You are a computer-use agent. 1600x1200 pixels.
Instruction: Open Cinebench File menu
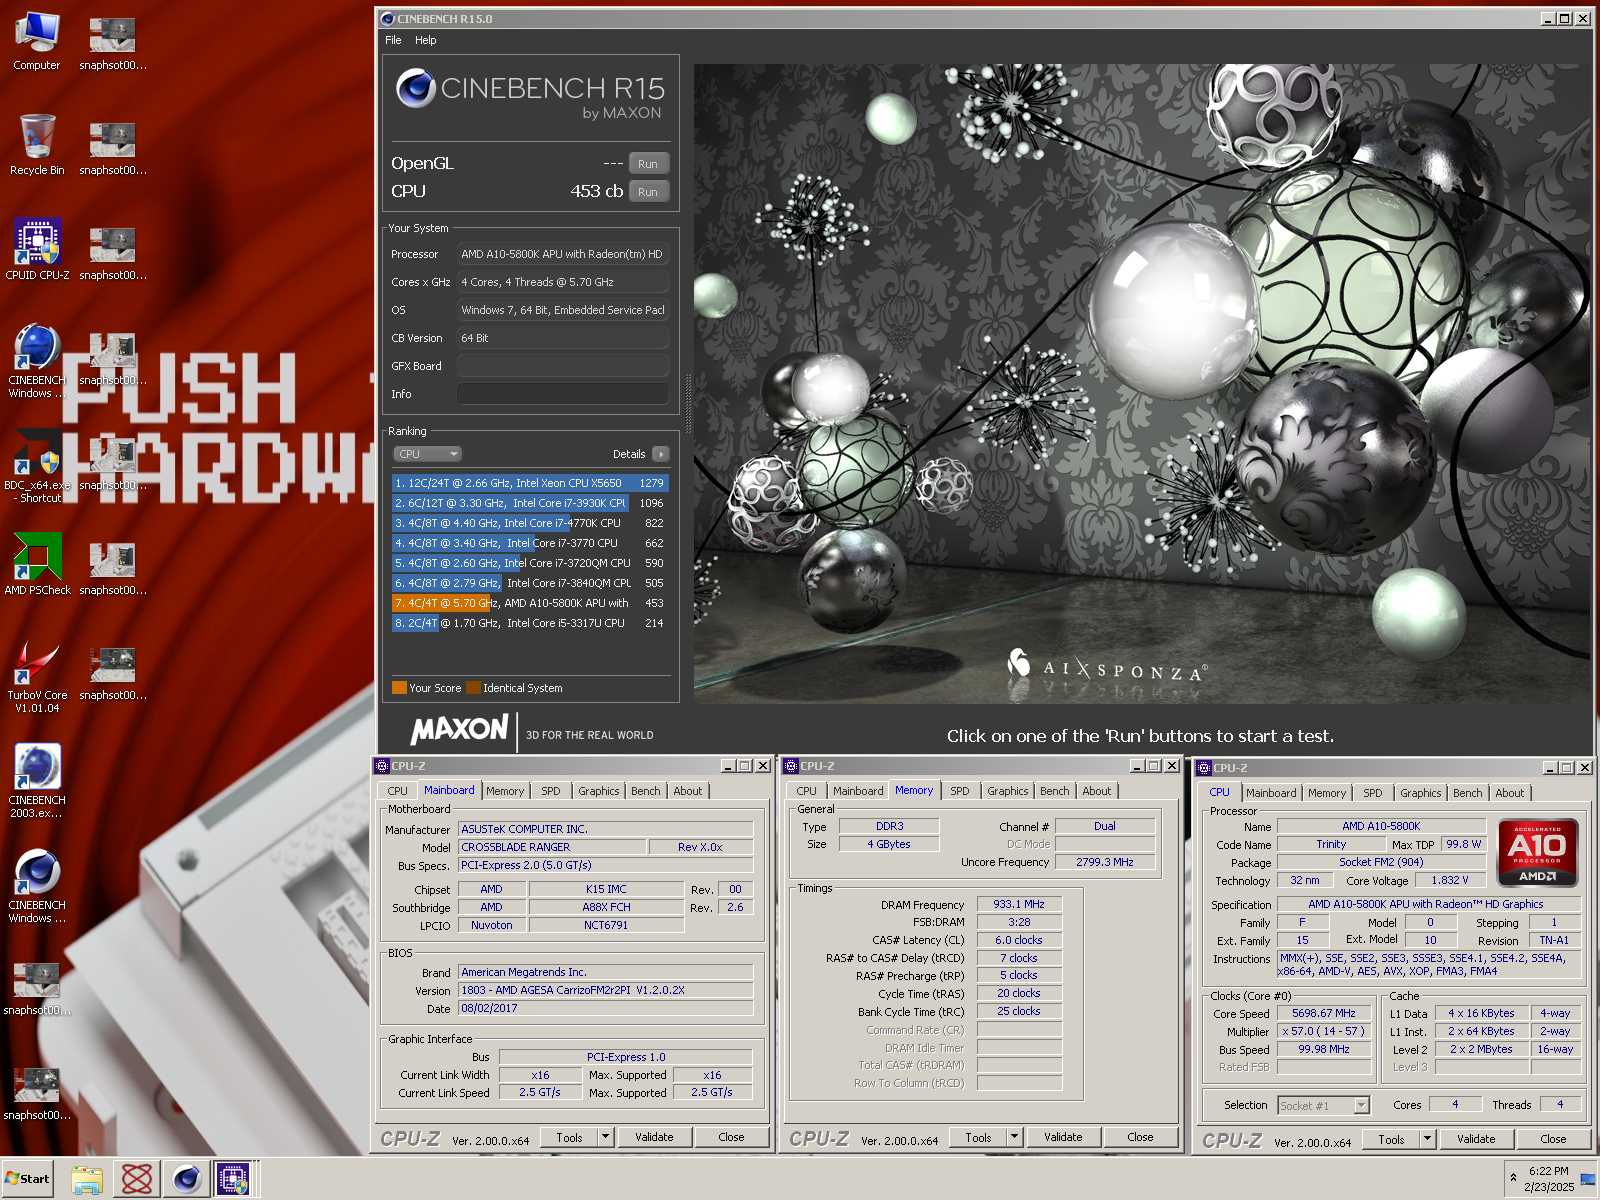coord(393,40)
